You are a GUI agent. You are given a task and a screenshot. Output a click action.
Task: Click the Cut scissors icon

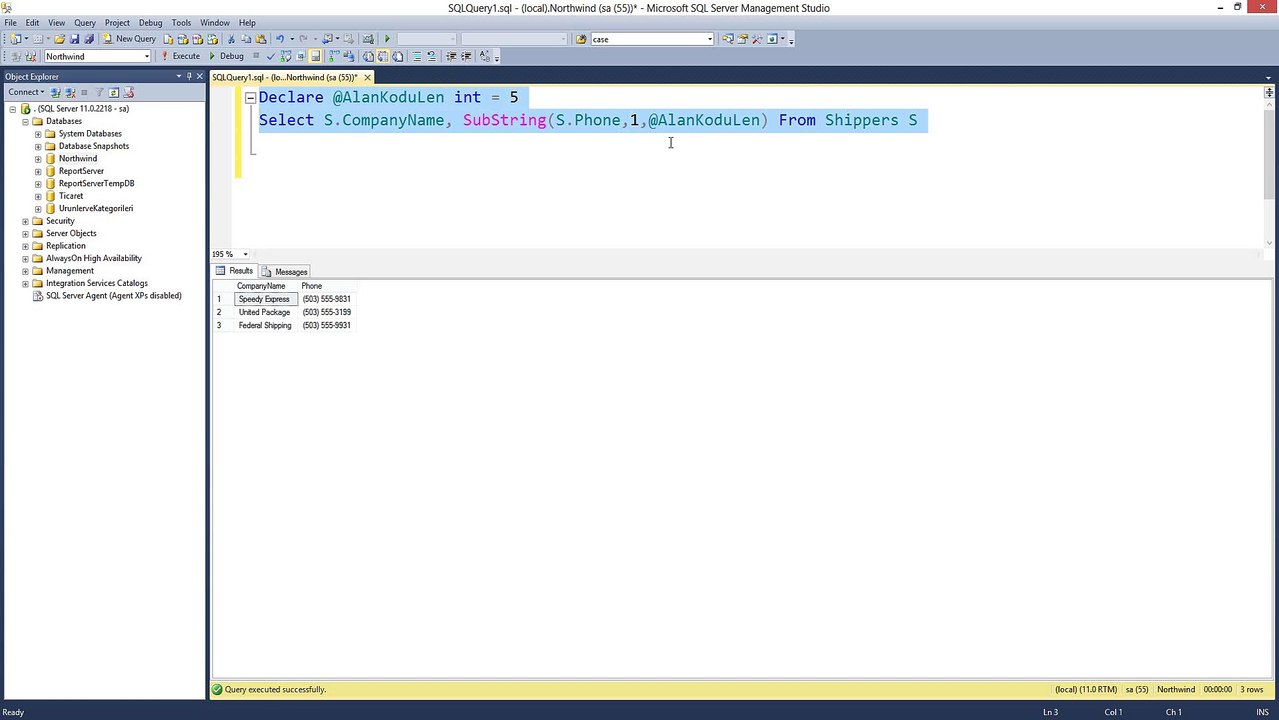231,39
